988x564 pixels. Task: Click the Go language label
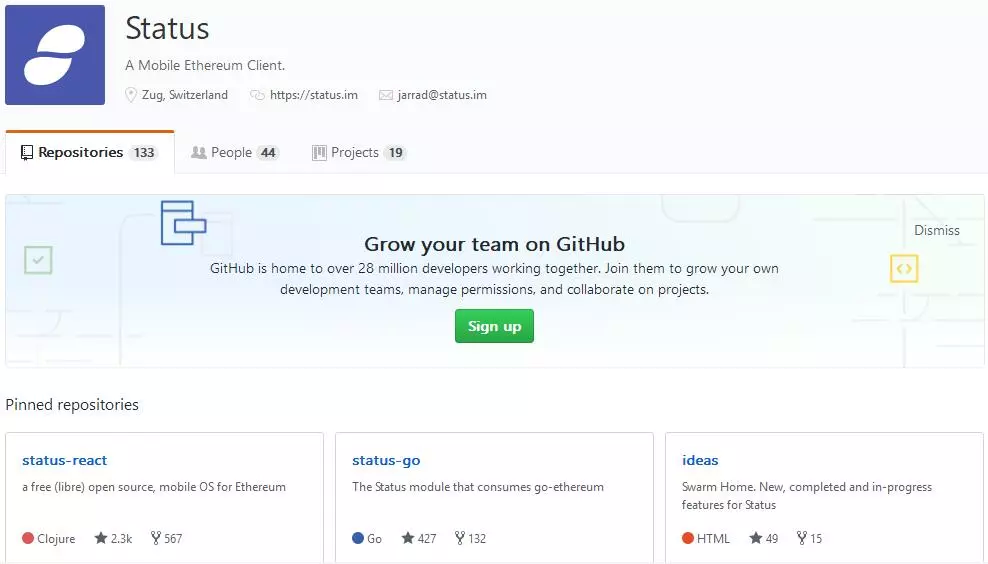(x=374, y=539)
